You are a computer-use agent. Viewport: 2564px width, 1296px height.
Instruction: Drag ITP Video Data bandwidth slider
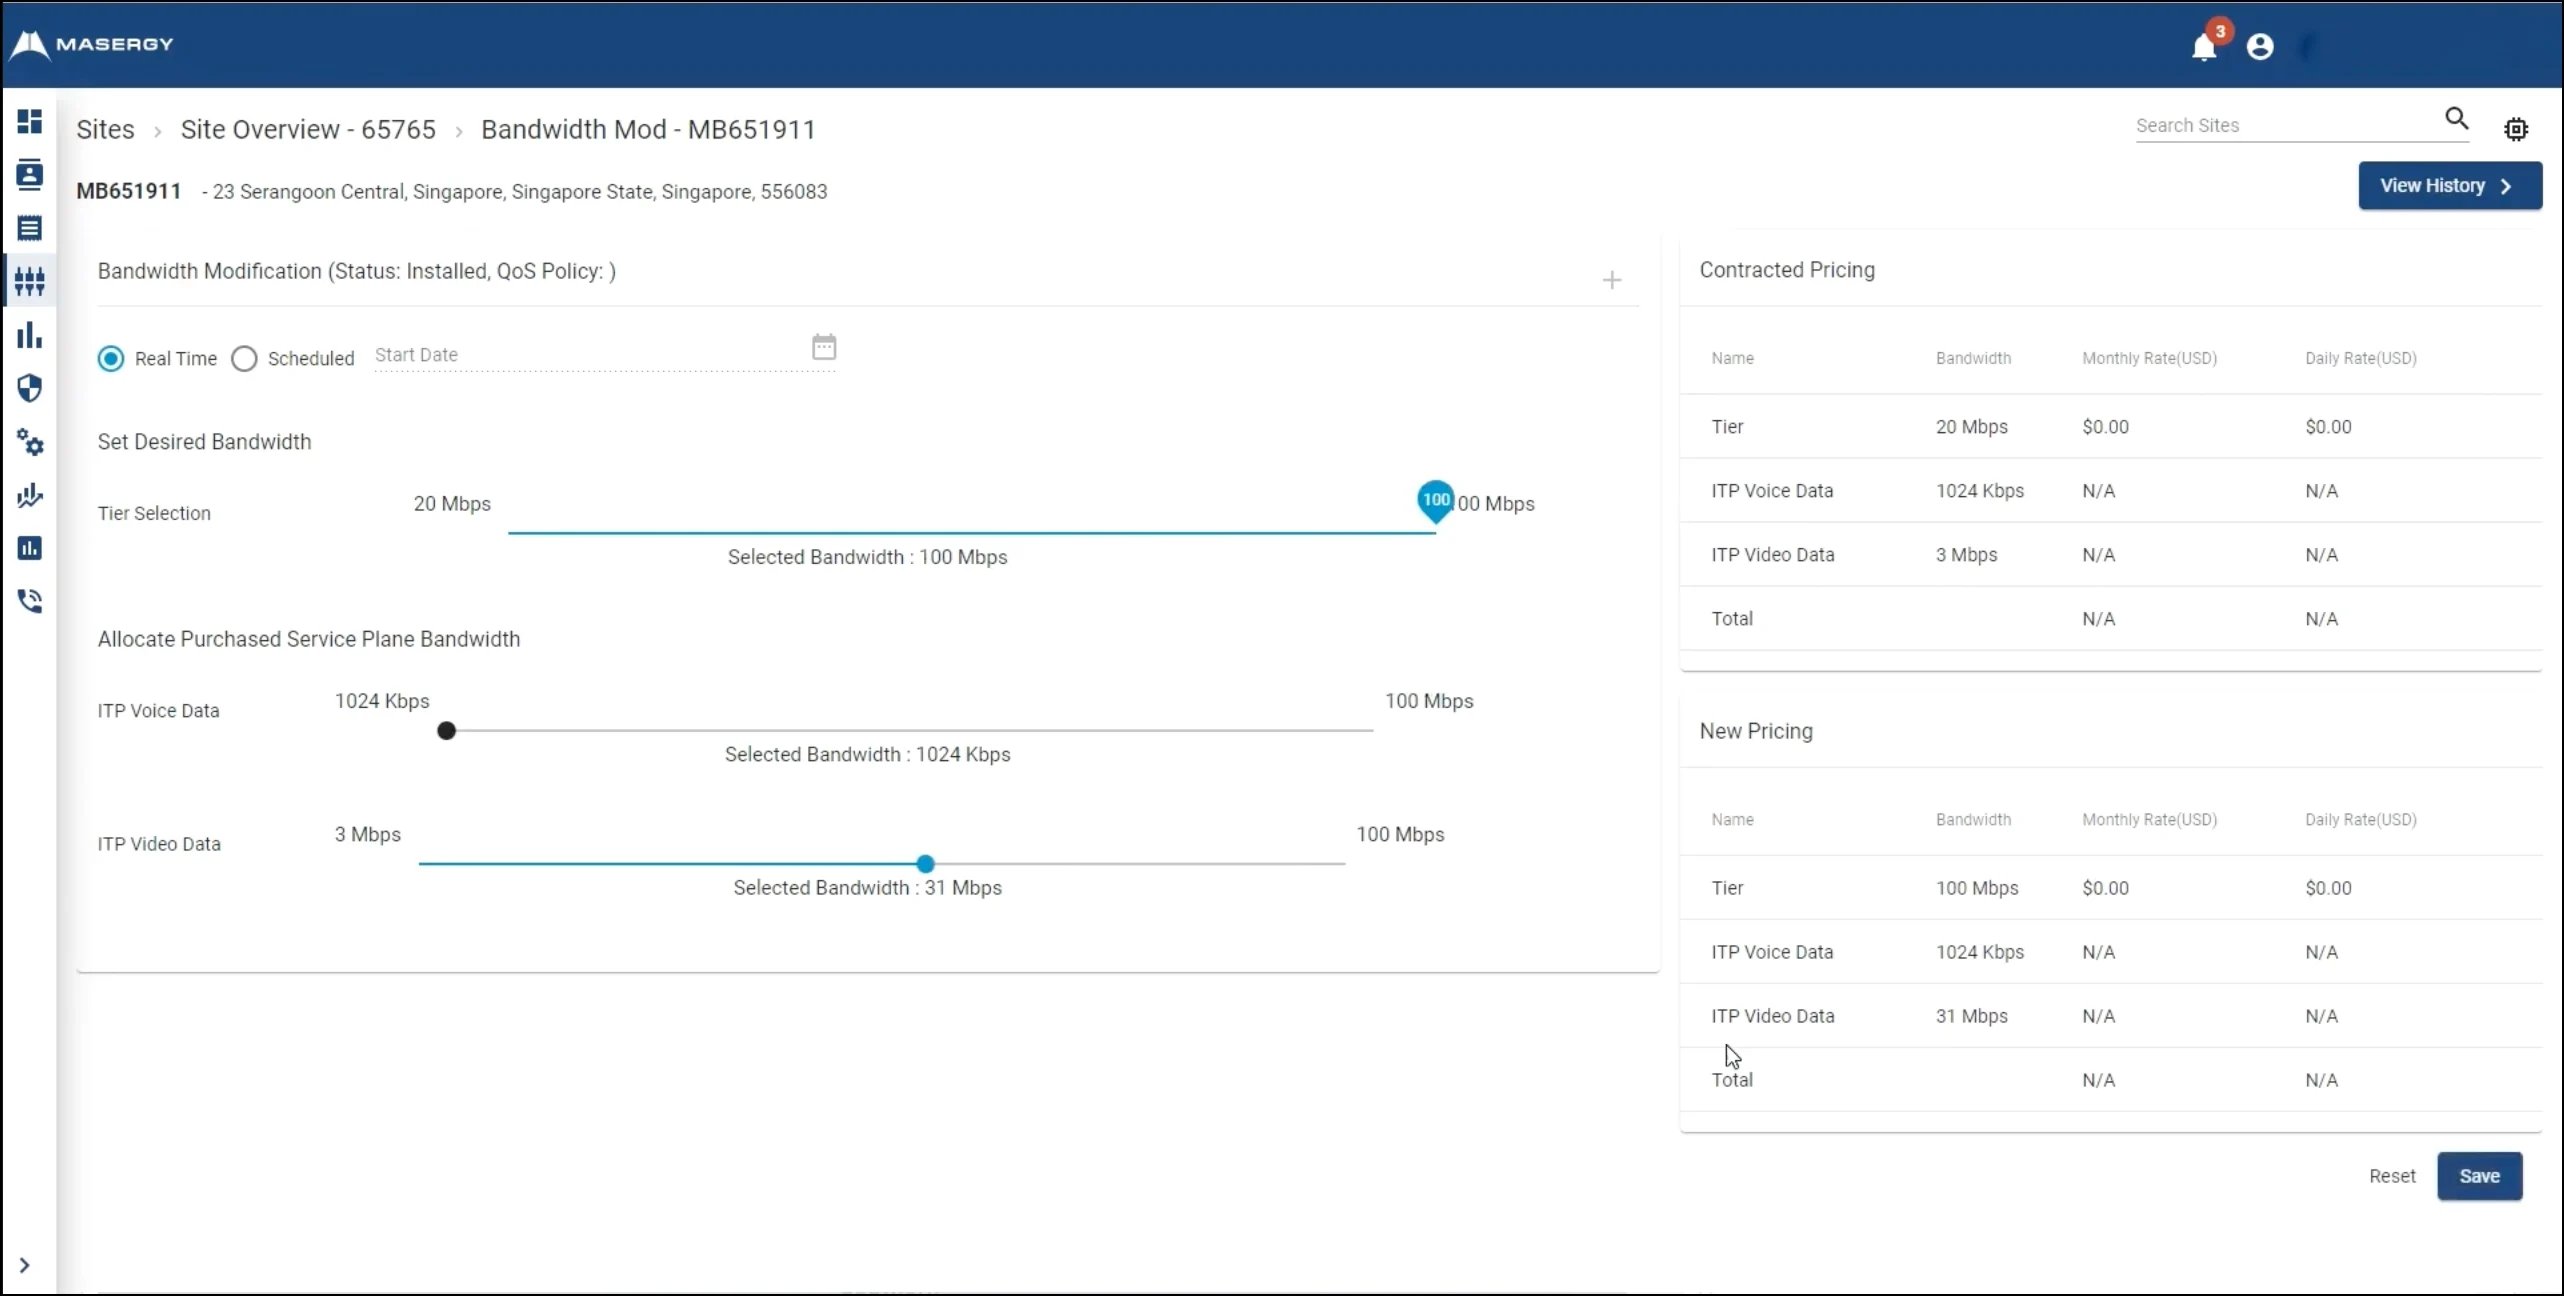click(922, 863)
